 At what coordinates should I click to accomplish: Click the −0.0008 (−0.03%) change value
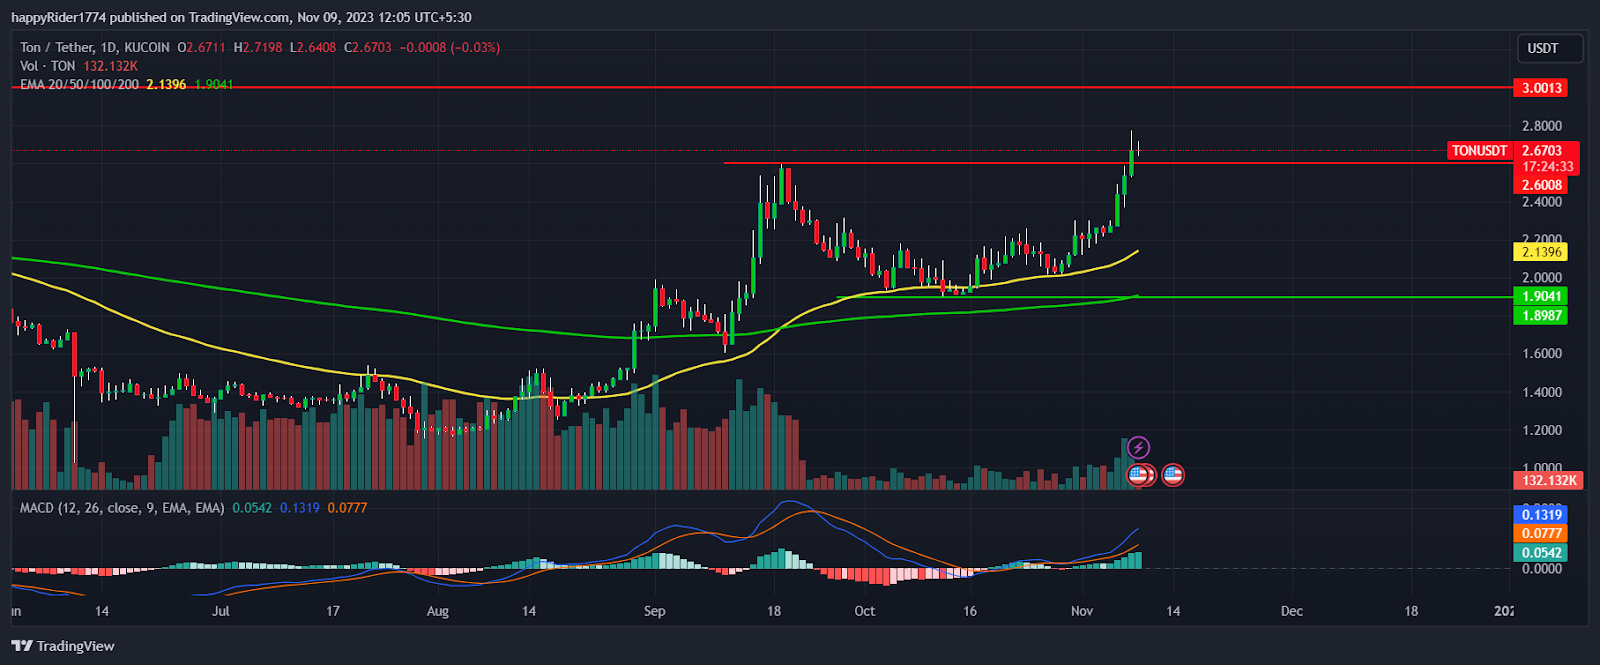coord(449,47)
